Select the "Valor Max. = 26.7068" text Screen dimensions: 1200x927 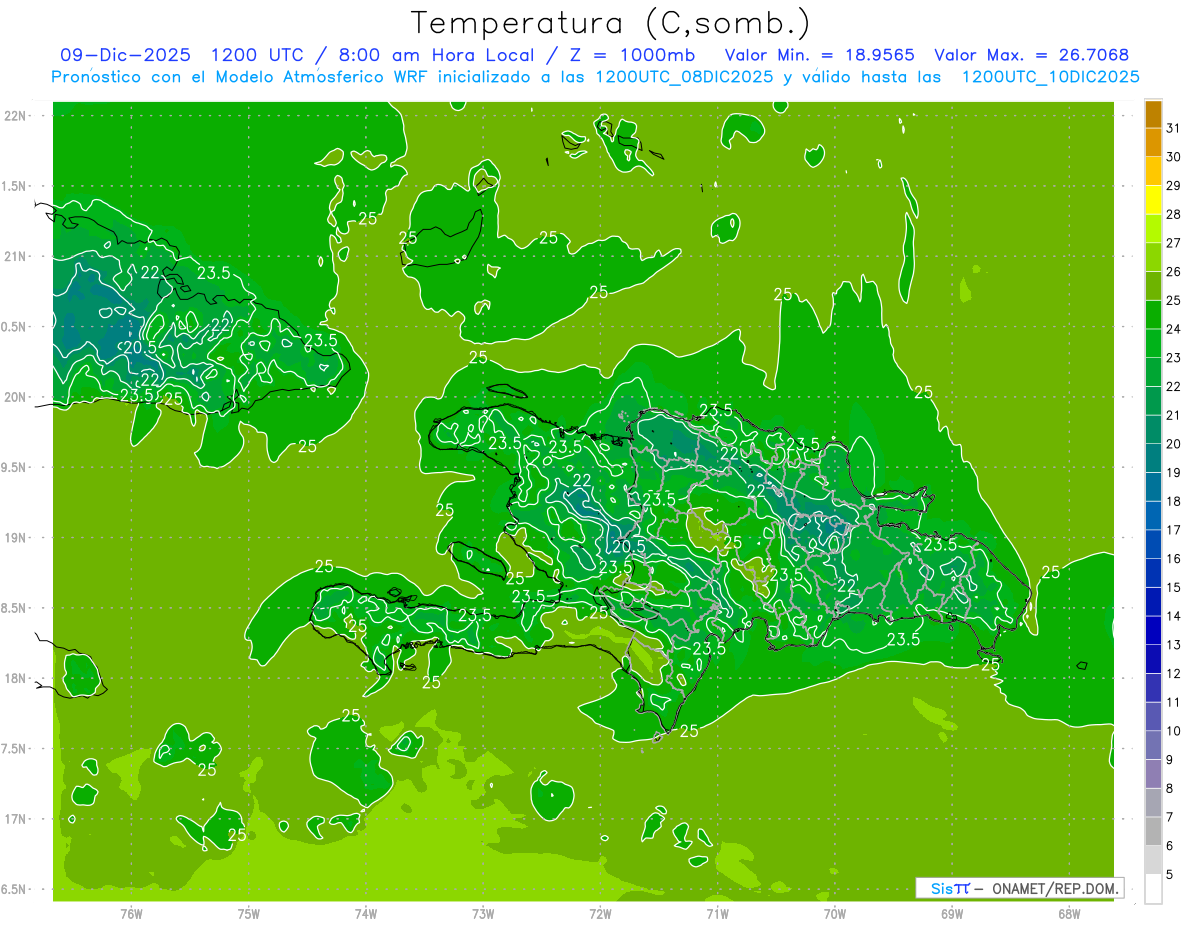(1031, 55)
